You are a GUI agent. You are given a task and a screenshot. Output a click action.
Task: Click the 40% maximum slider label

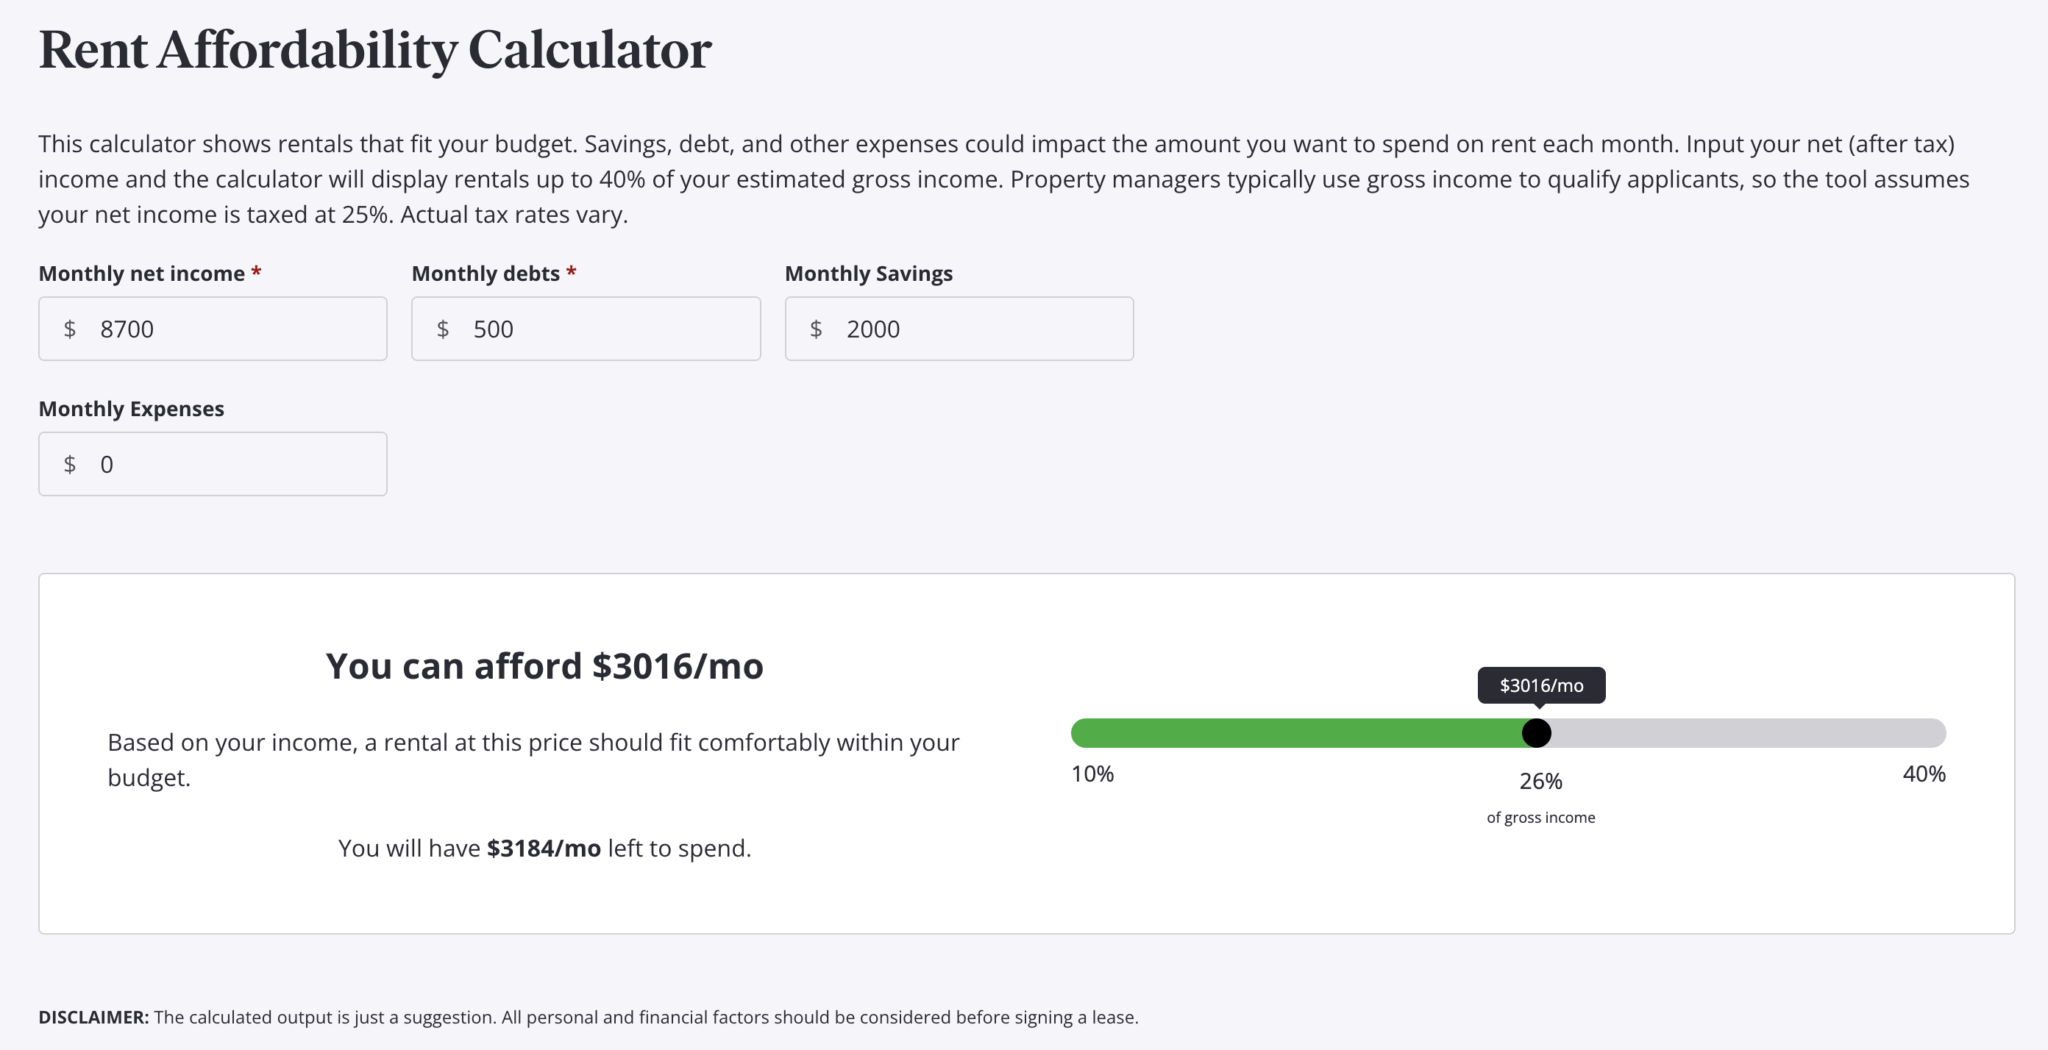point(1923,774)
